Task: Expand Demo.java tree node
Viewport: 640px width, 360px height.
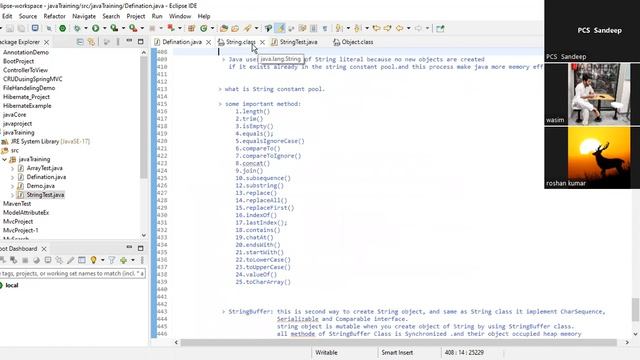Action: point(12,186)
